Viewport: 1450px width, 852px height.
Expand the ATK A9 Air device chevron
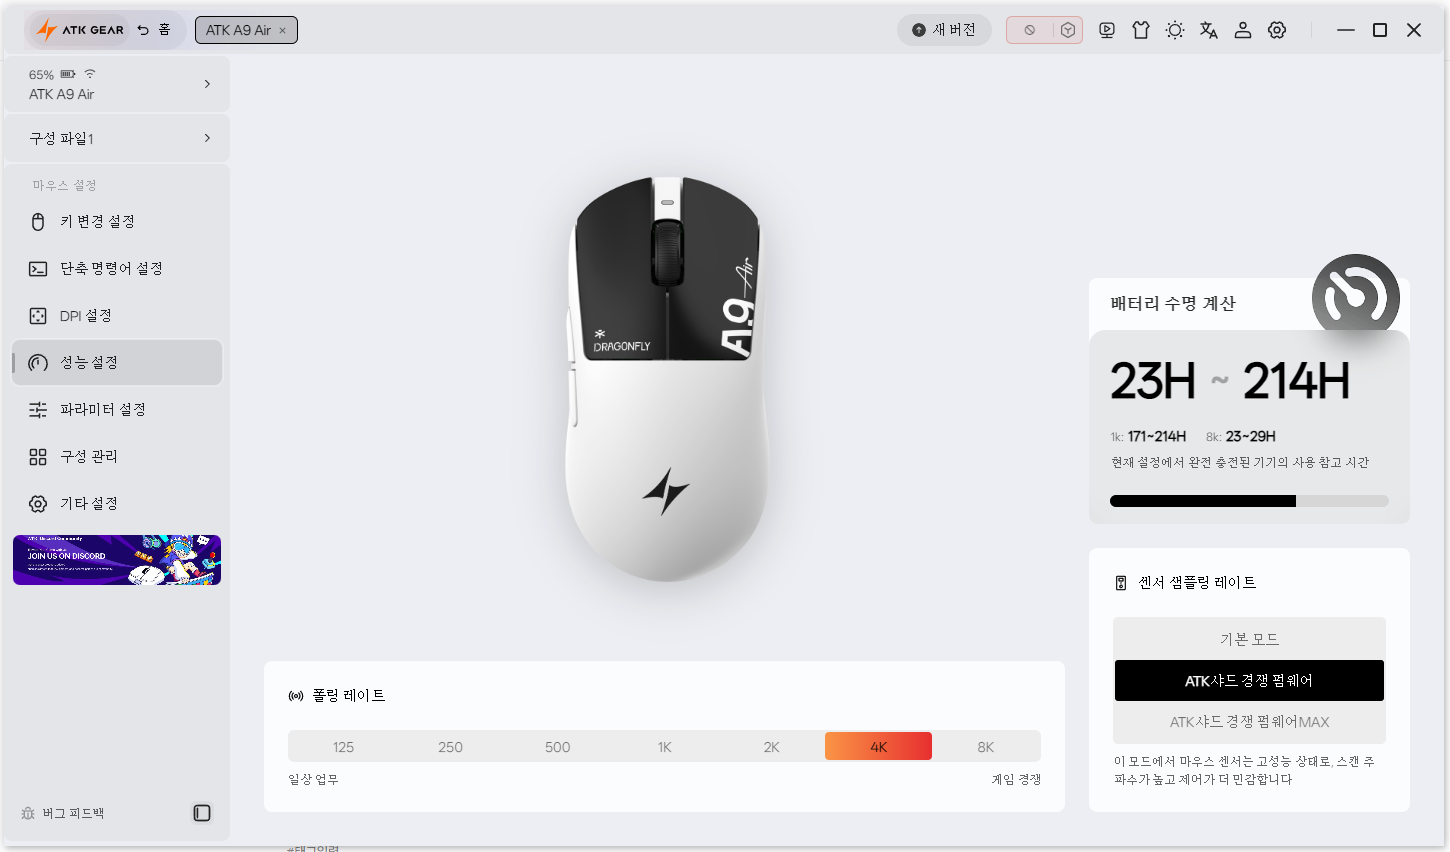coord(207,84)
